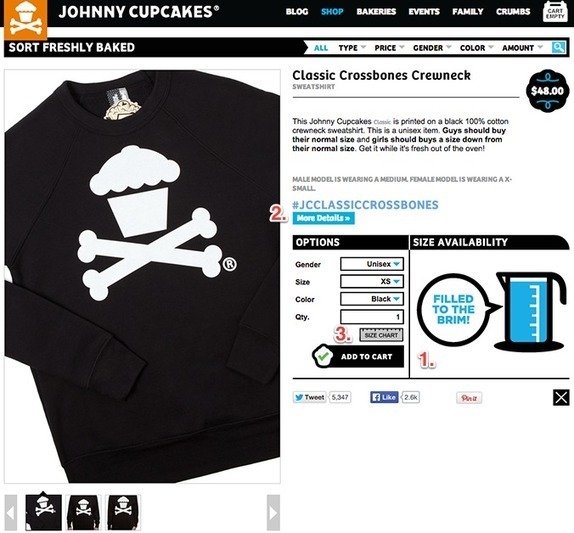Open the empty cart icon
Image resolution: width=574 pixels, height=533 pixels.
[x=555, y=12]
